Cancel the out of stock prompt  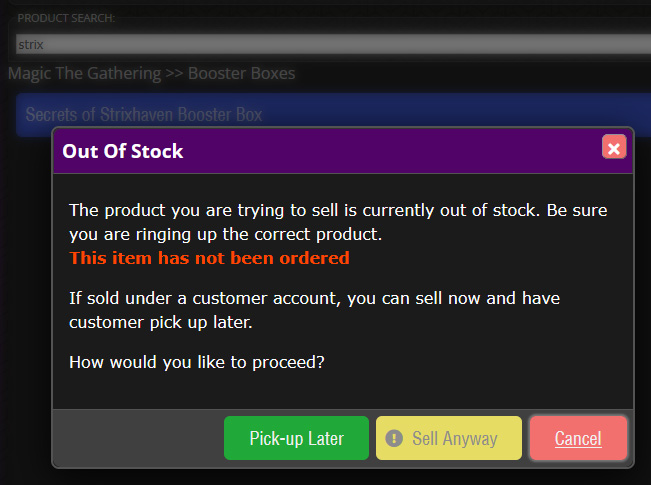(578, 438)
